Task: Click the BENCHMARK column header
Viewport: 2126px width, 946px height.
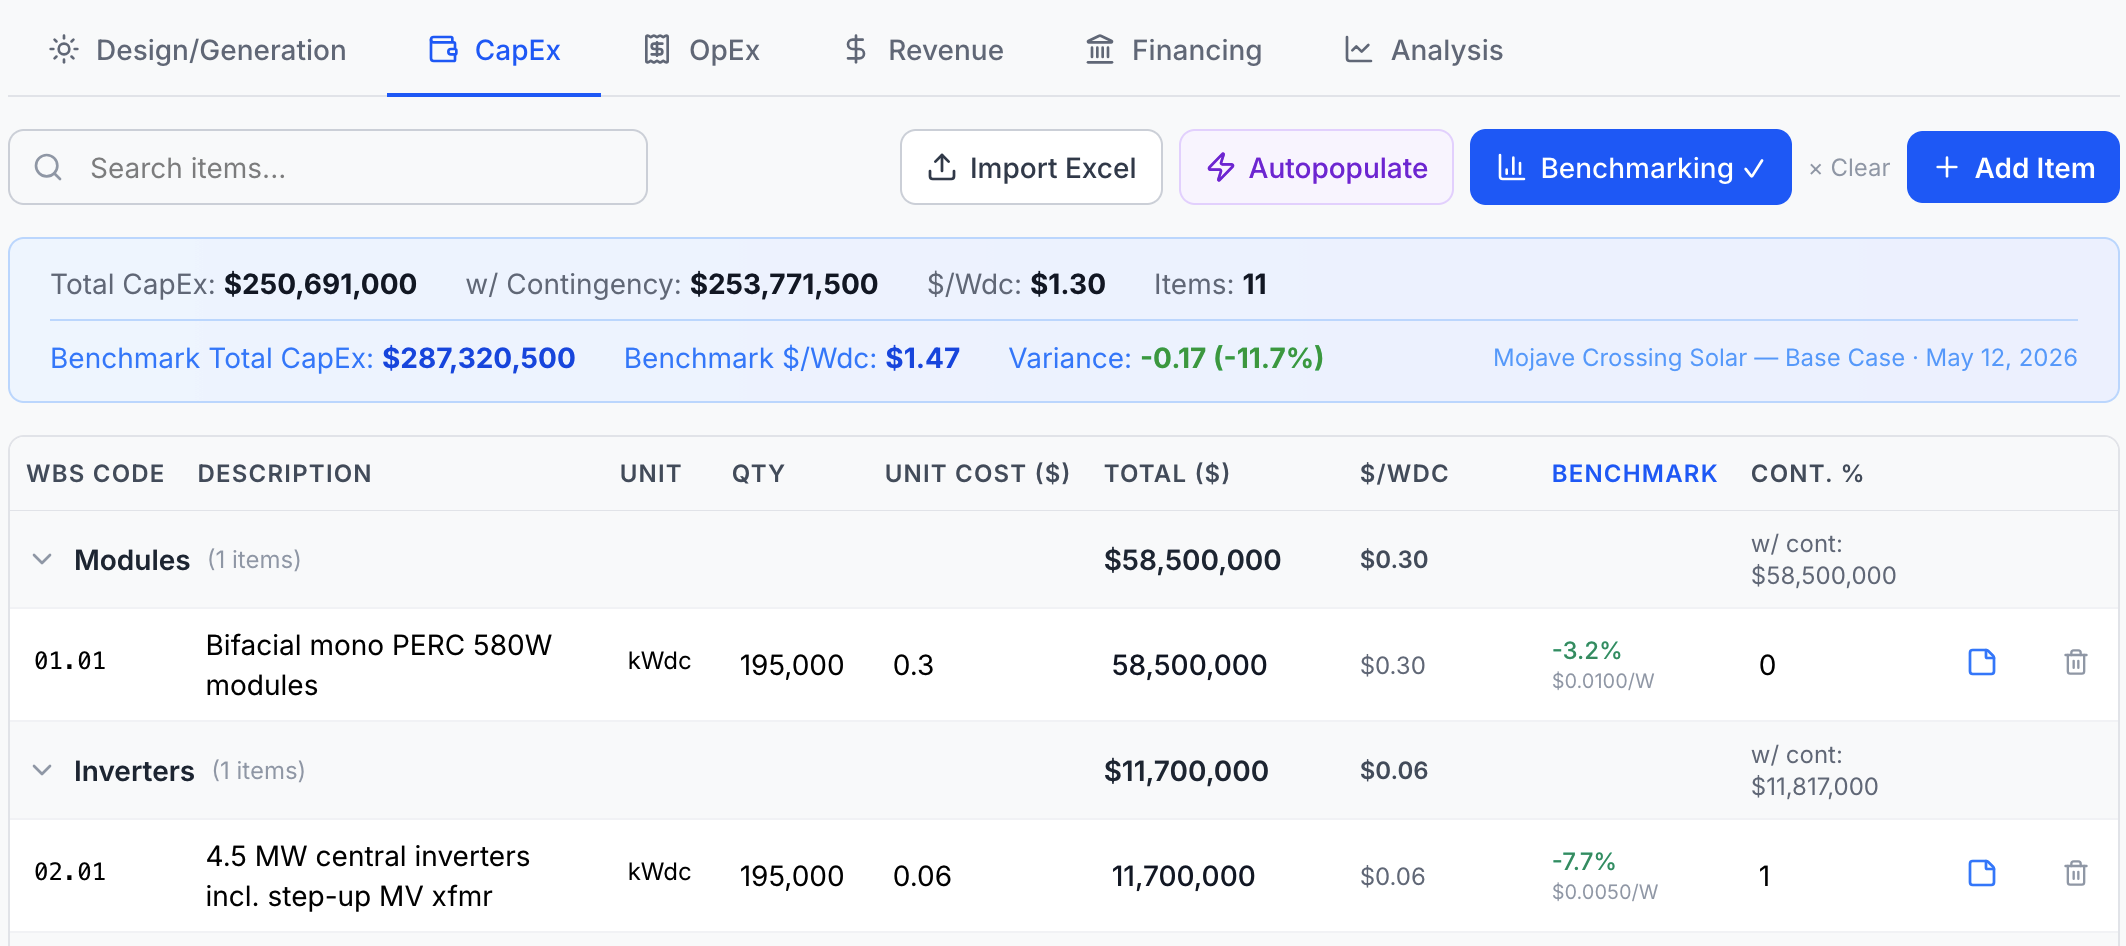Action: pyautogui.click(x=1634, y=473)
